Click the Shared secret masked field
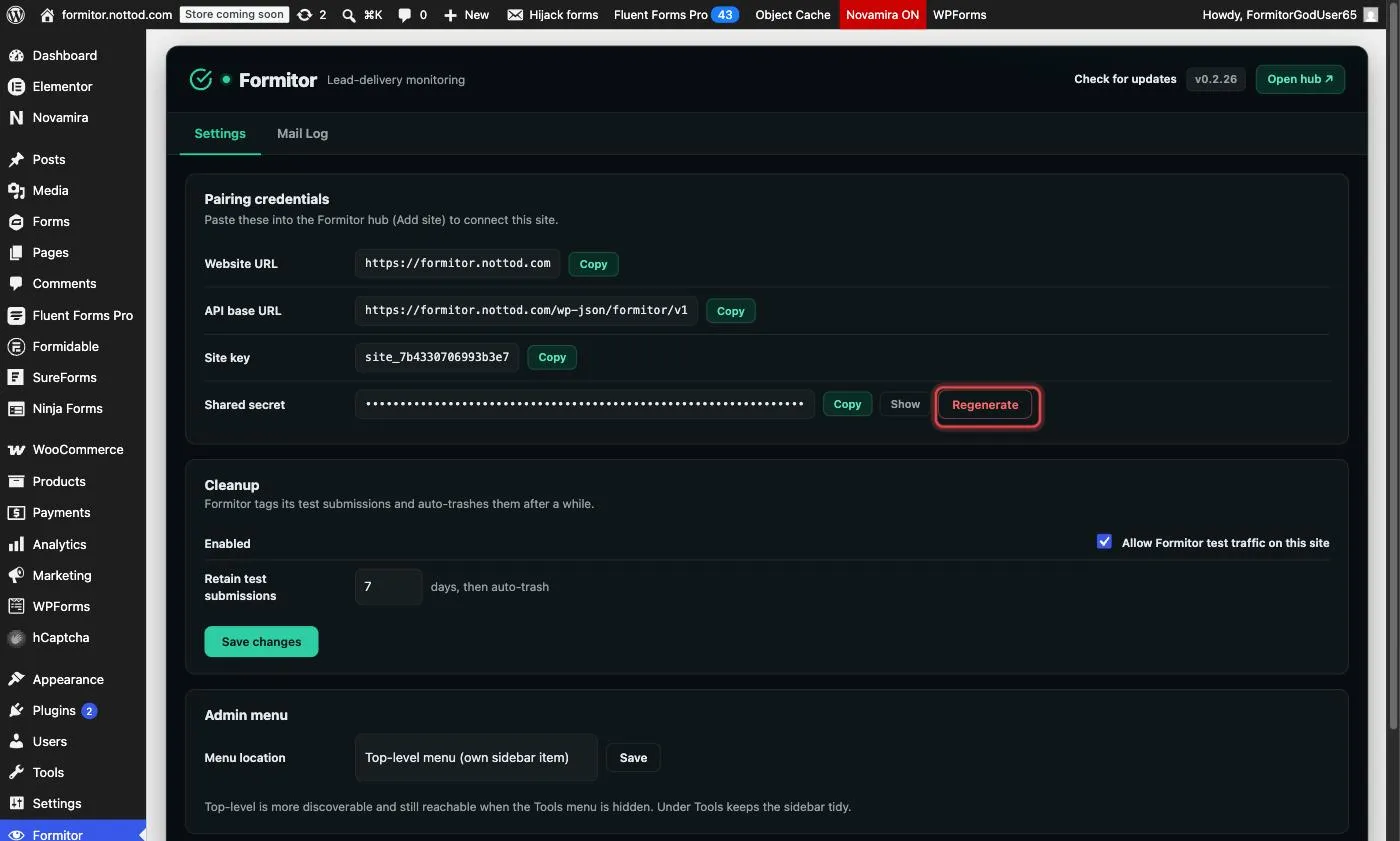The image size is (1400, 841). 584,404
